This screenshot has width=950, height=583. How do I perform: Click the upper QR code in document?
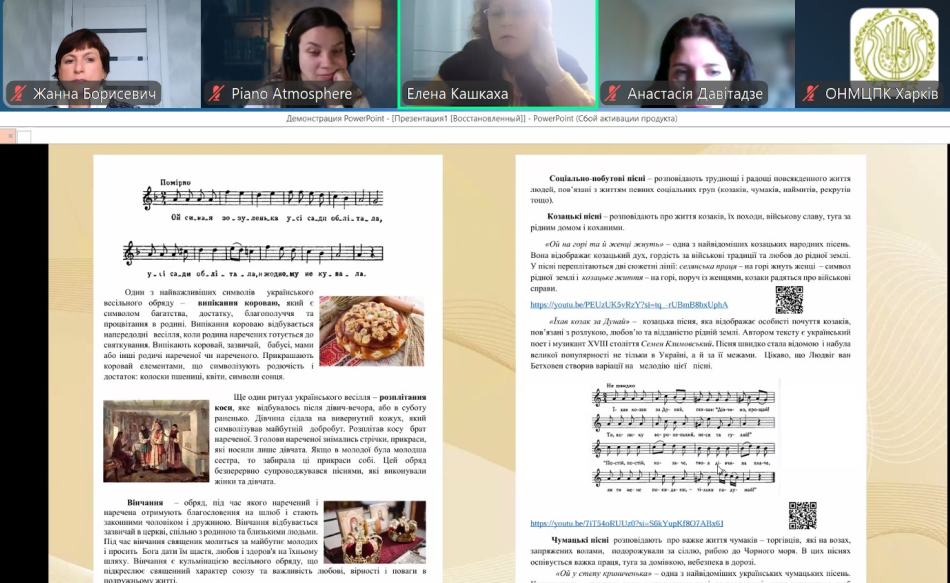pyautogui.click(x=789, y=299)
